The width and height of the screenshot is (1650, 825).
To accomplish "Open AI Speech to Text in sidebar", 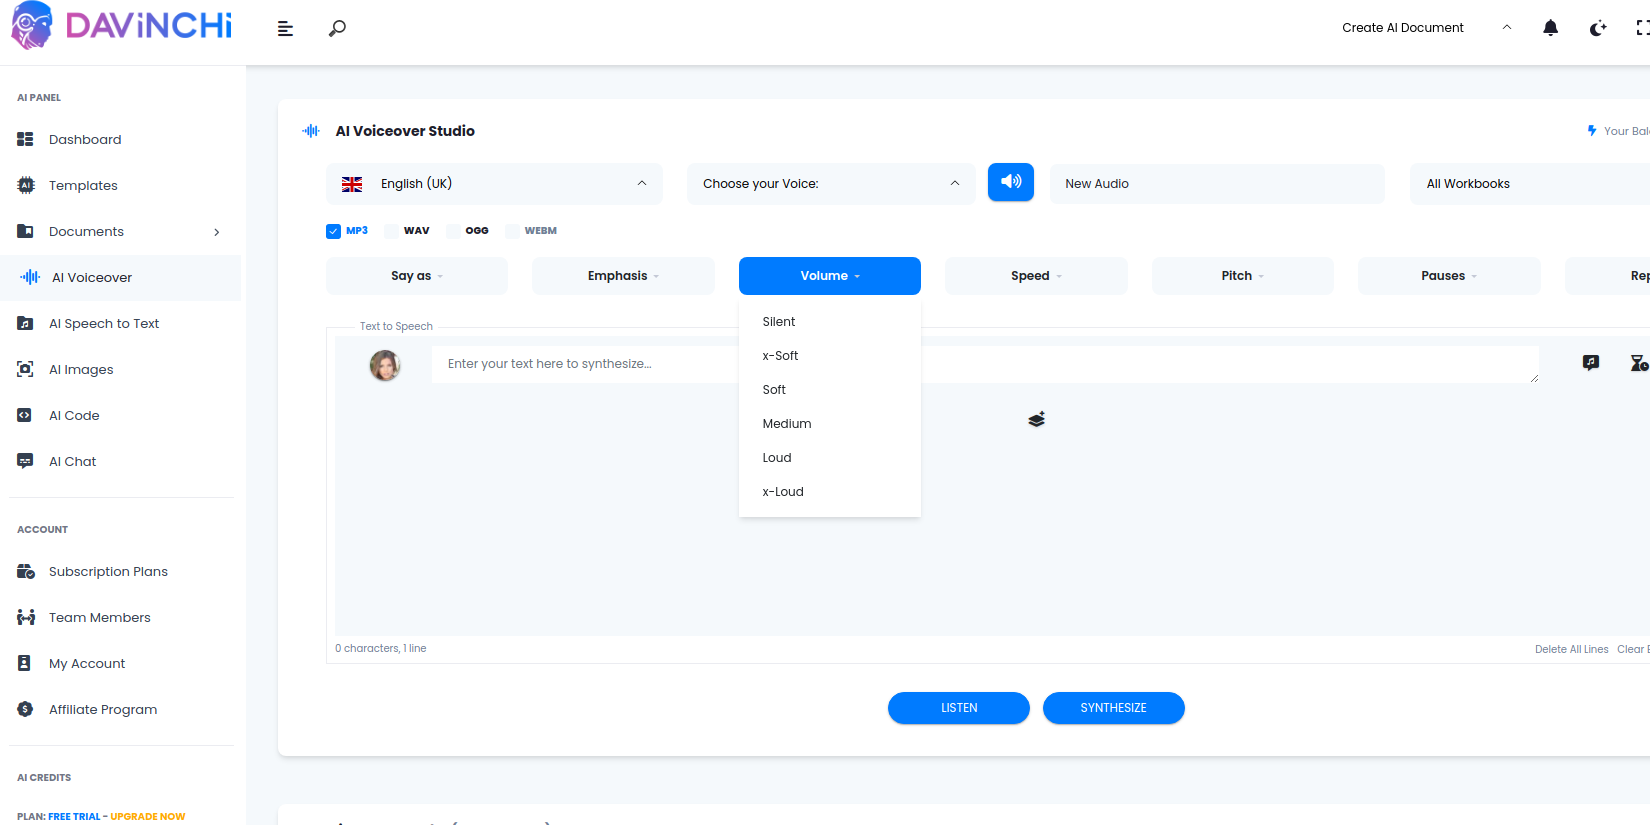I will coord(104,324).
